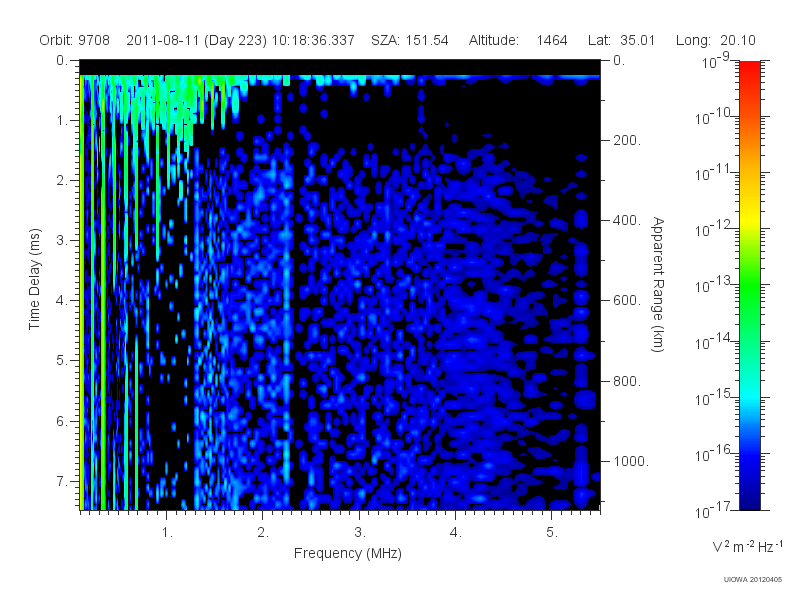This screenshot has width=800, height=600.
Task: Click the colorbar label '10⁻¹²'
Action: click(713, 229)
